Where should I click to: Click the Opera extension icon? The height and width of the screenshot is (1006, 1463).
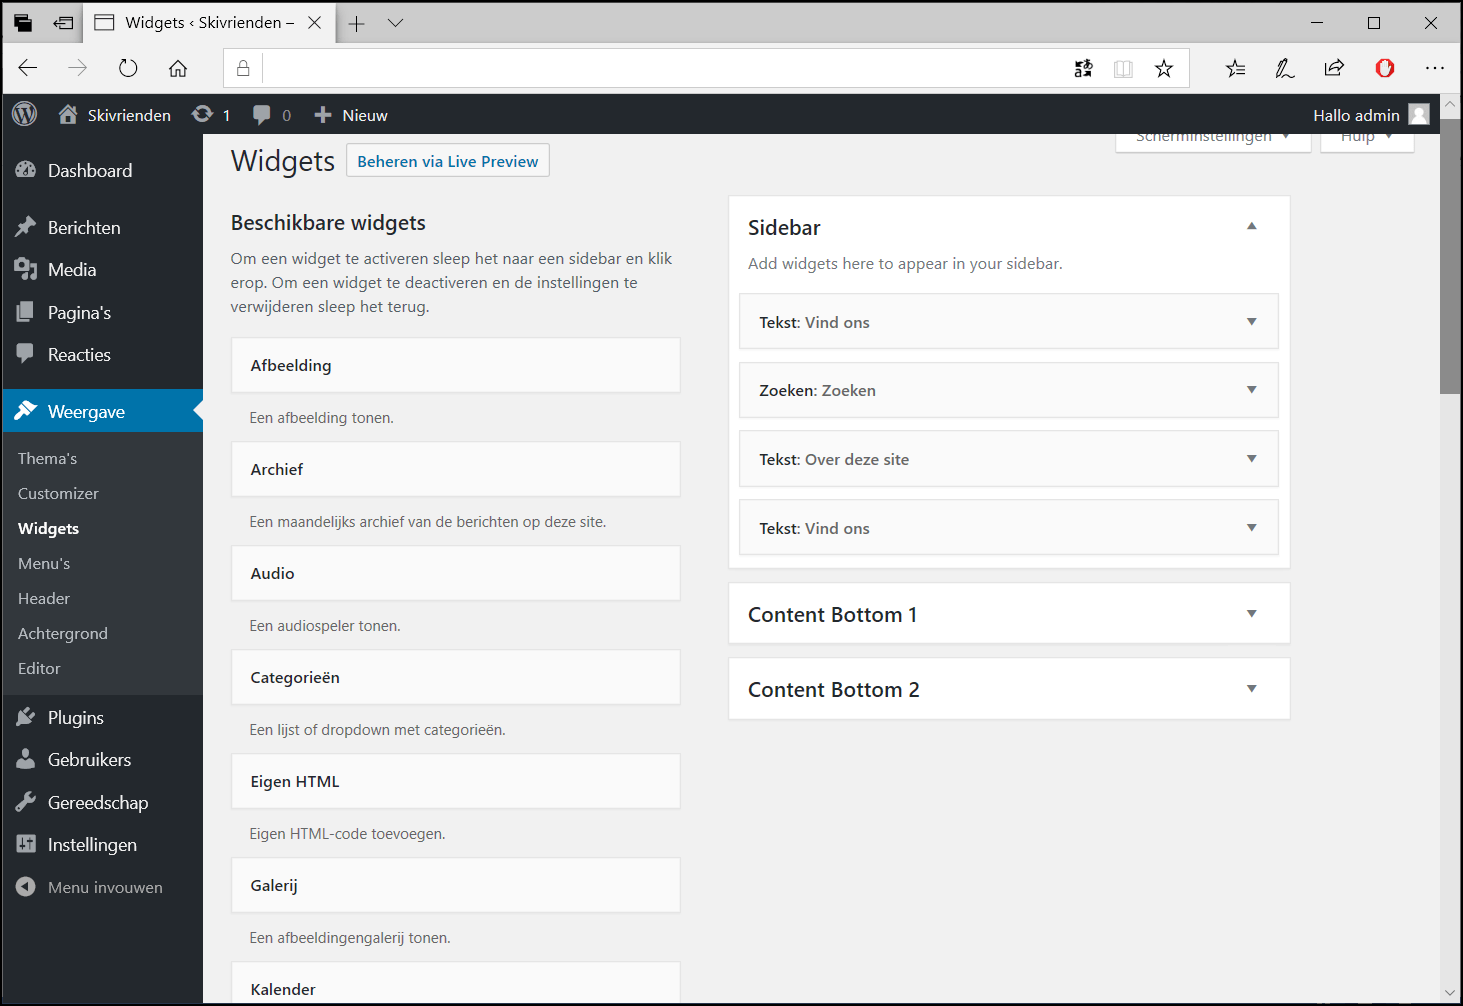[x=1385, y=68]
